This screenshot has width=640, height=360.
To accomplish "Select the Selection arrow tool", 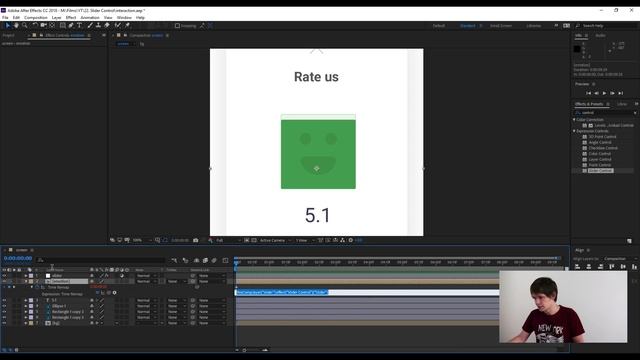I will tap(8, 25).
